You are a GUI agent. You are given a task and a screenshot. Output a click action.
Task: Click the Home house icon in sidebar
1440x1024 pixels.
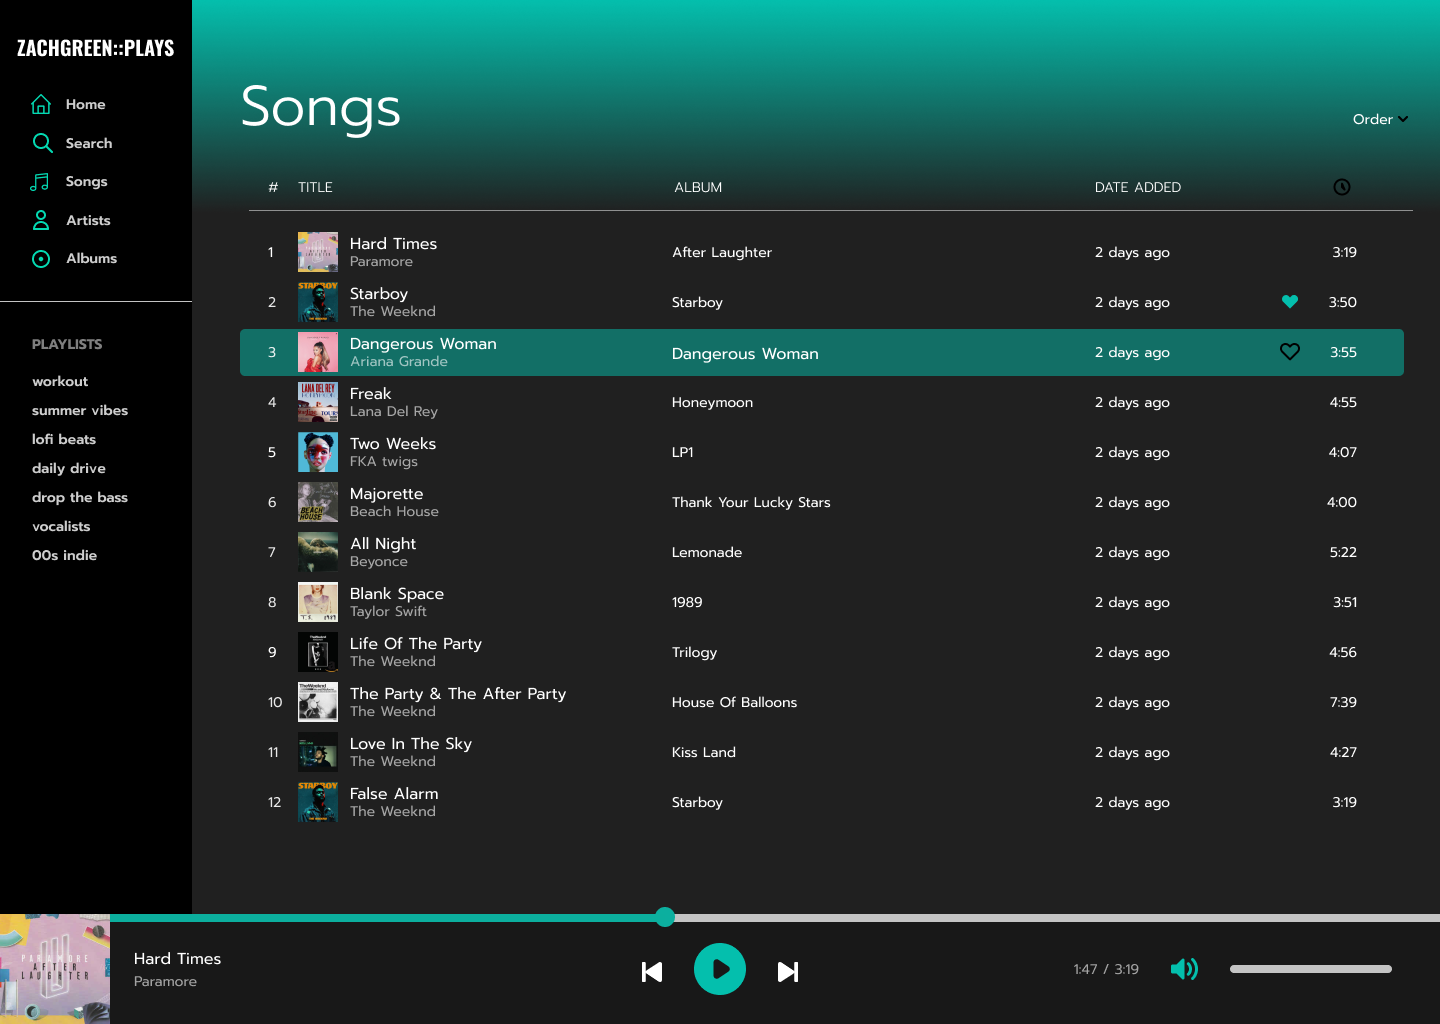click(x=41, y=104)
